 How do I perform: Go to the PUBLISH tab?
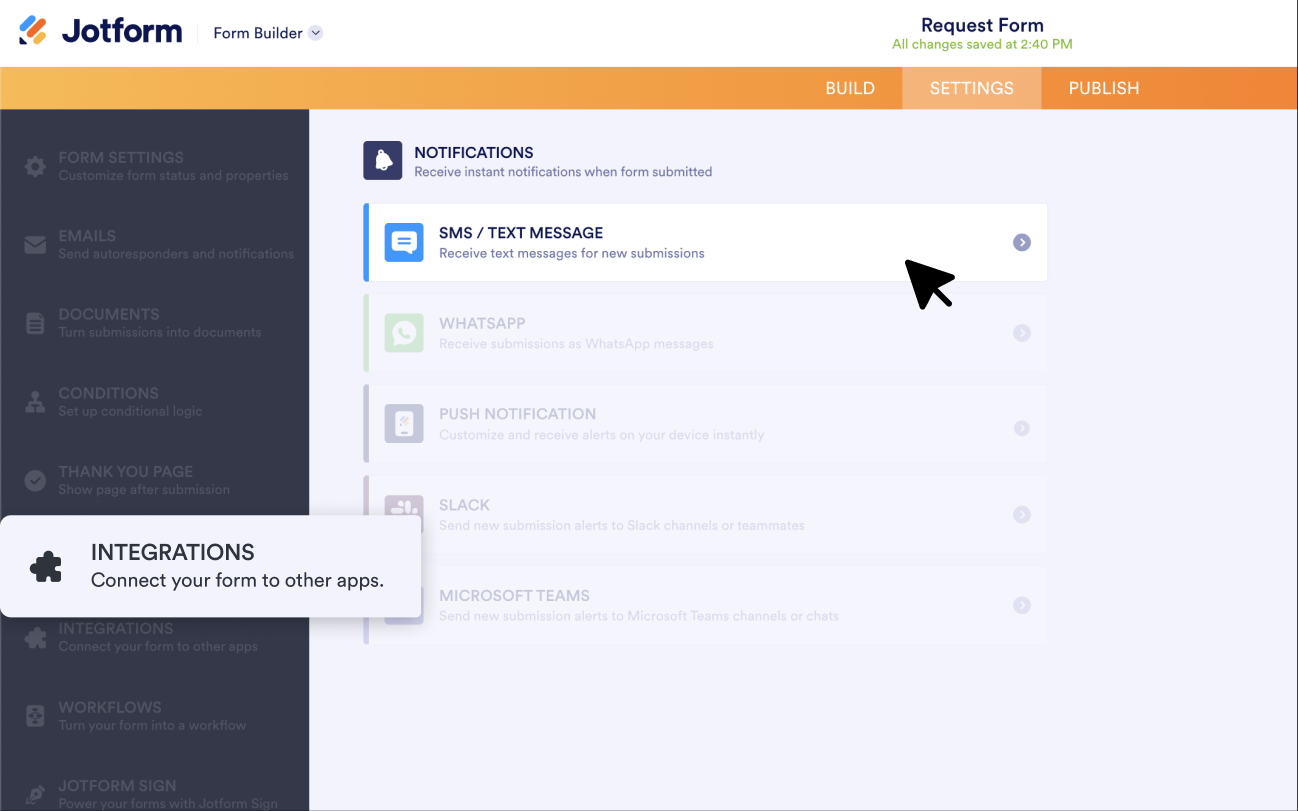(x=1104, y=88)
